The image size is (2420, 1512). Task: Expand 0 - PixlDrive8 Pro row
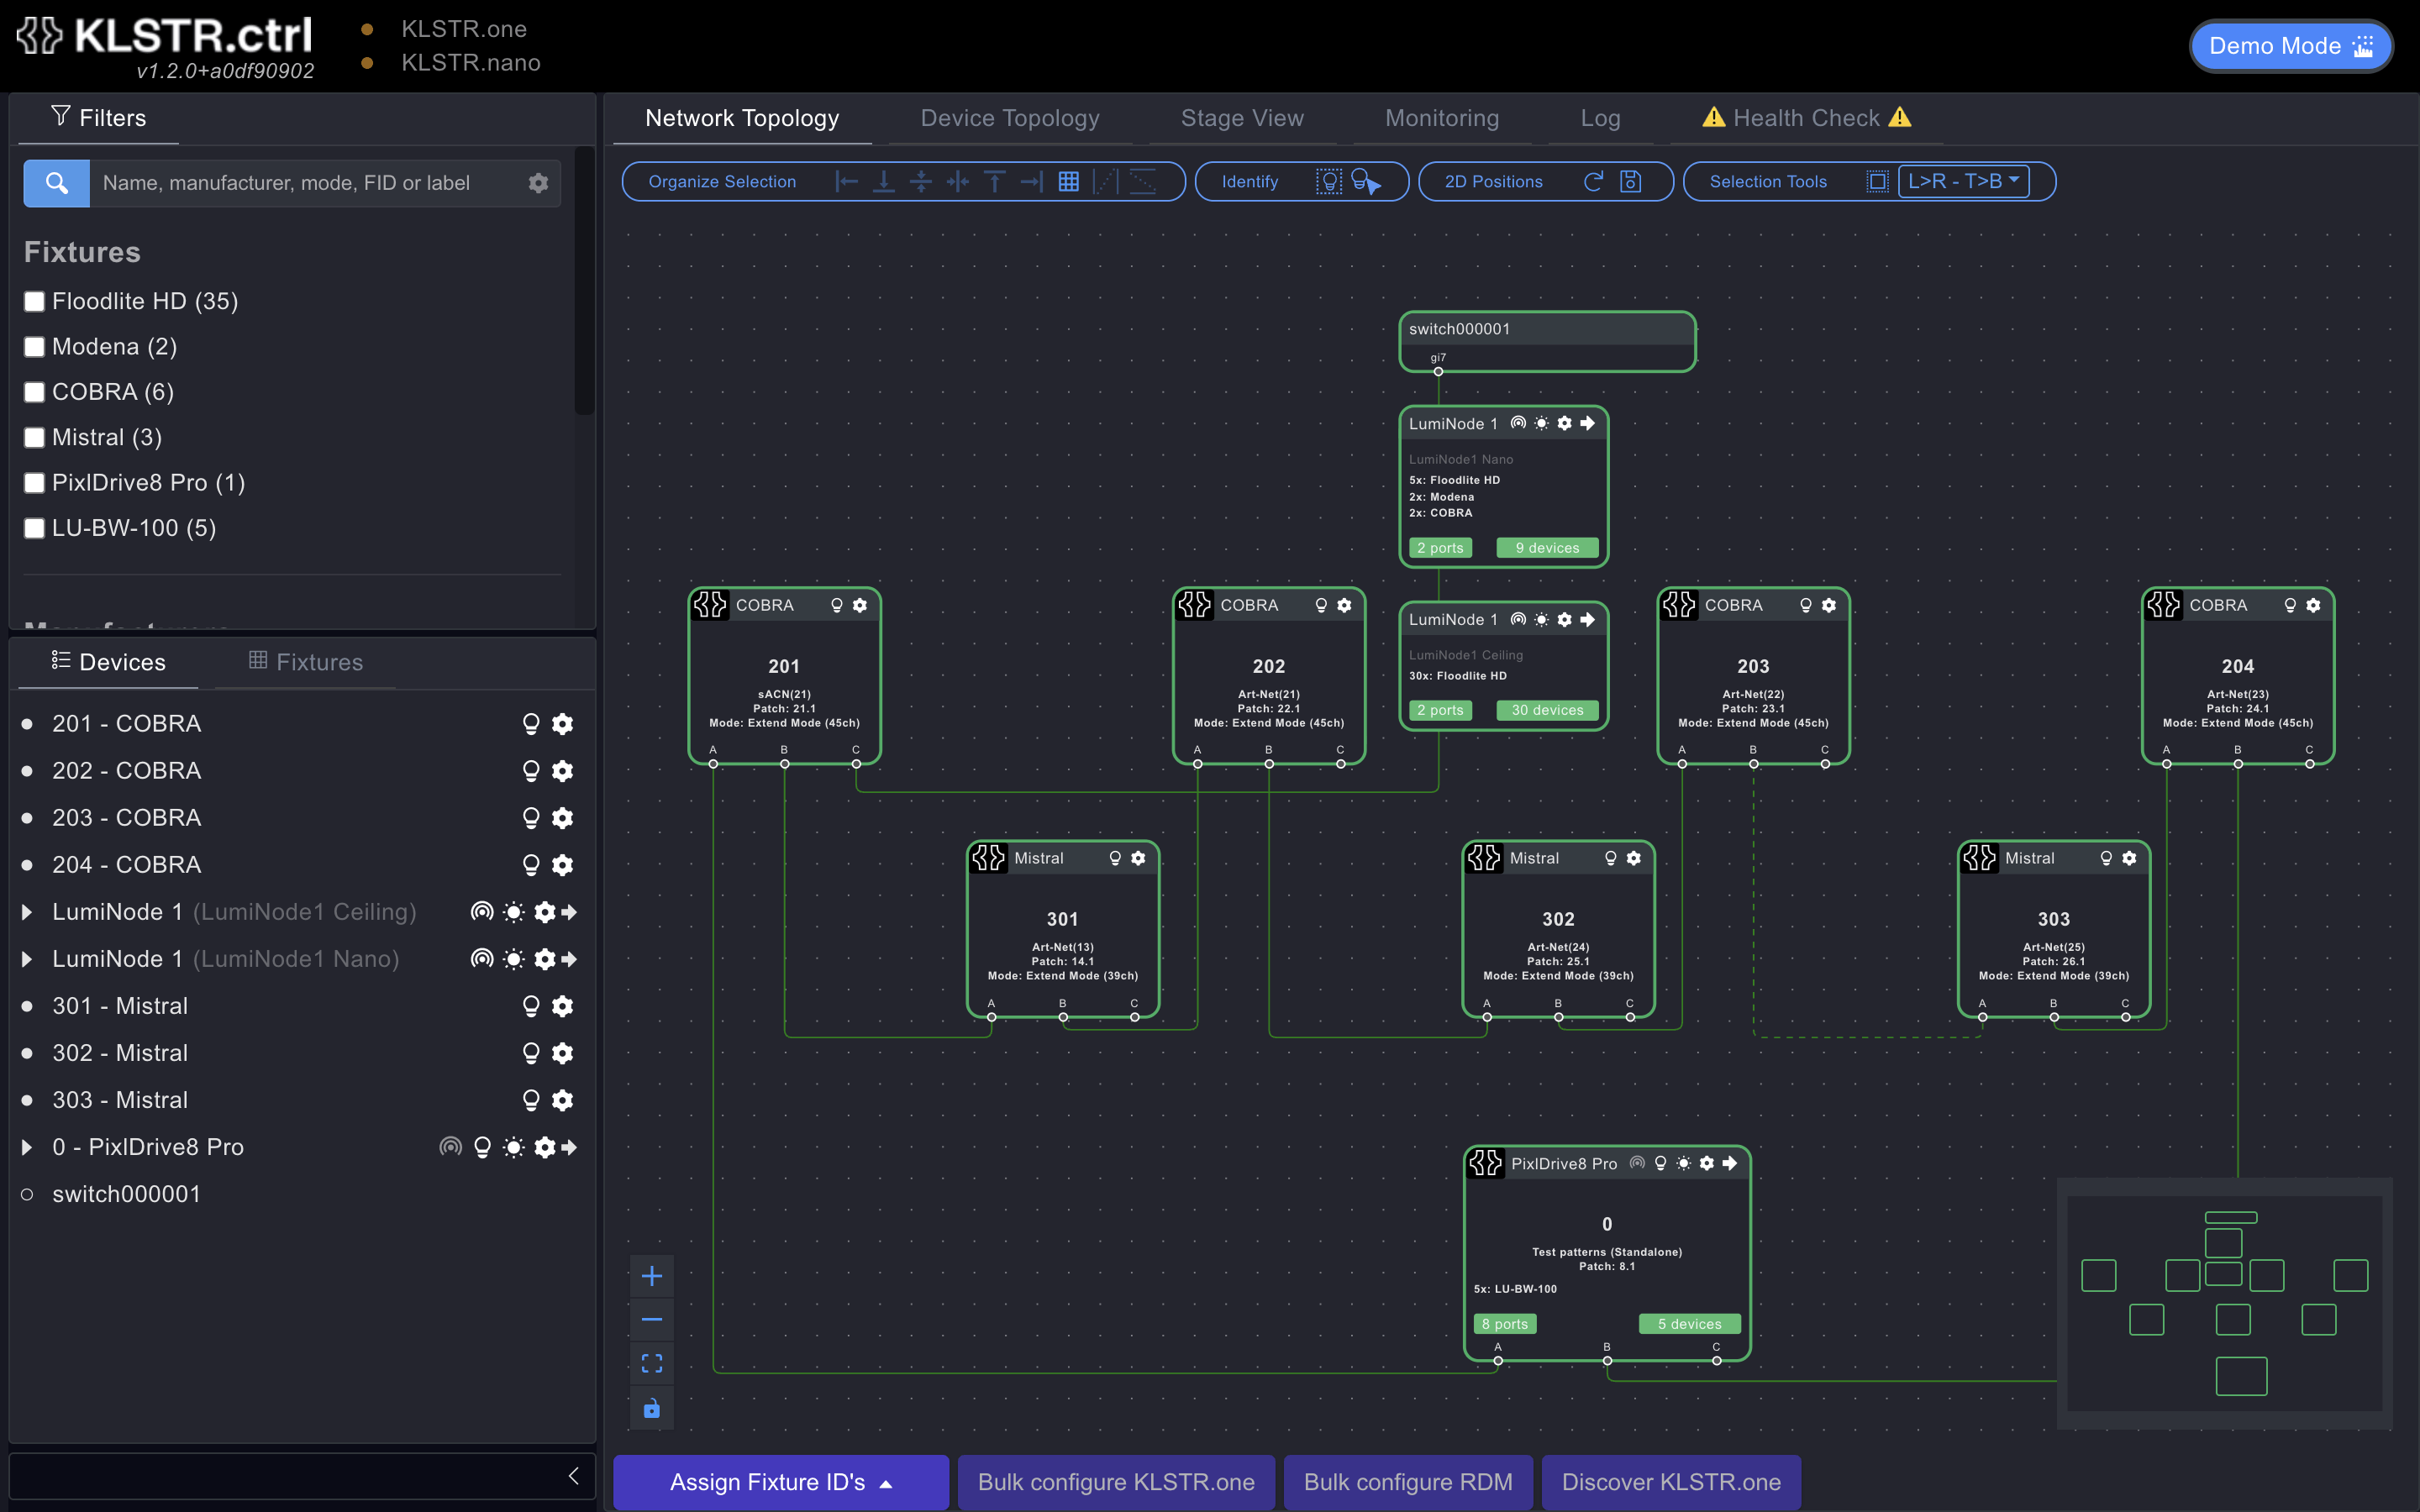27,1147
